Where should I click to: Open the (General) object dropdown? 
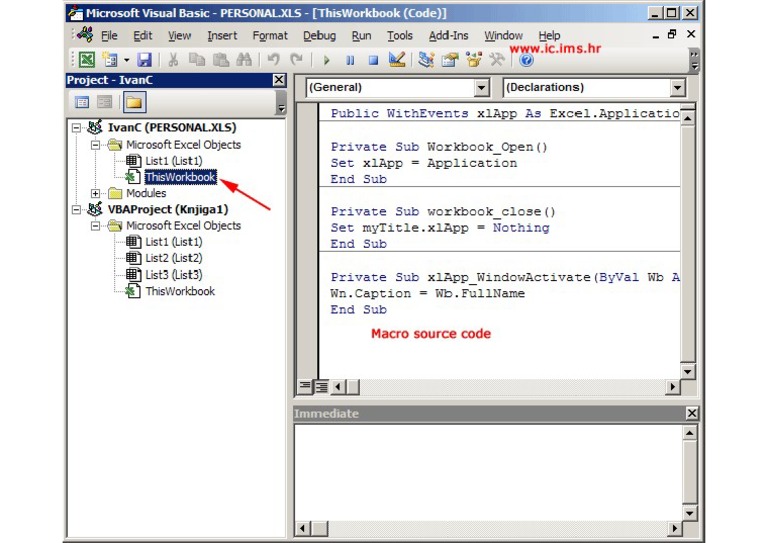click(x=483, y=88)
